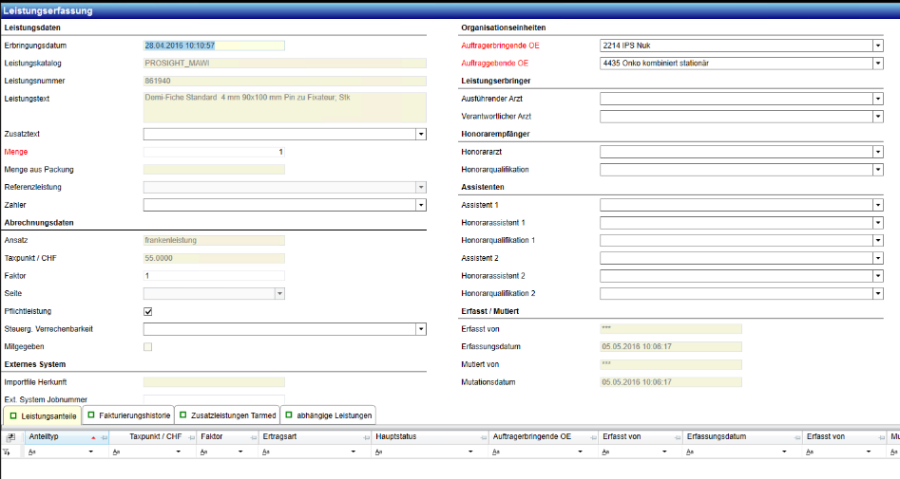The width and height of the screenshot is (900, 479).
Task: Select the Erbringungsdatum date field
Action: tap(213, 45)
